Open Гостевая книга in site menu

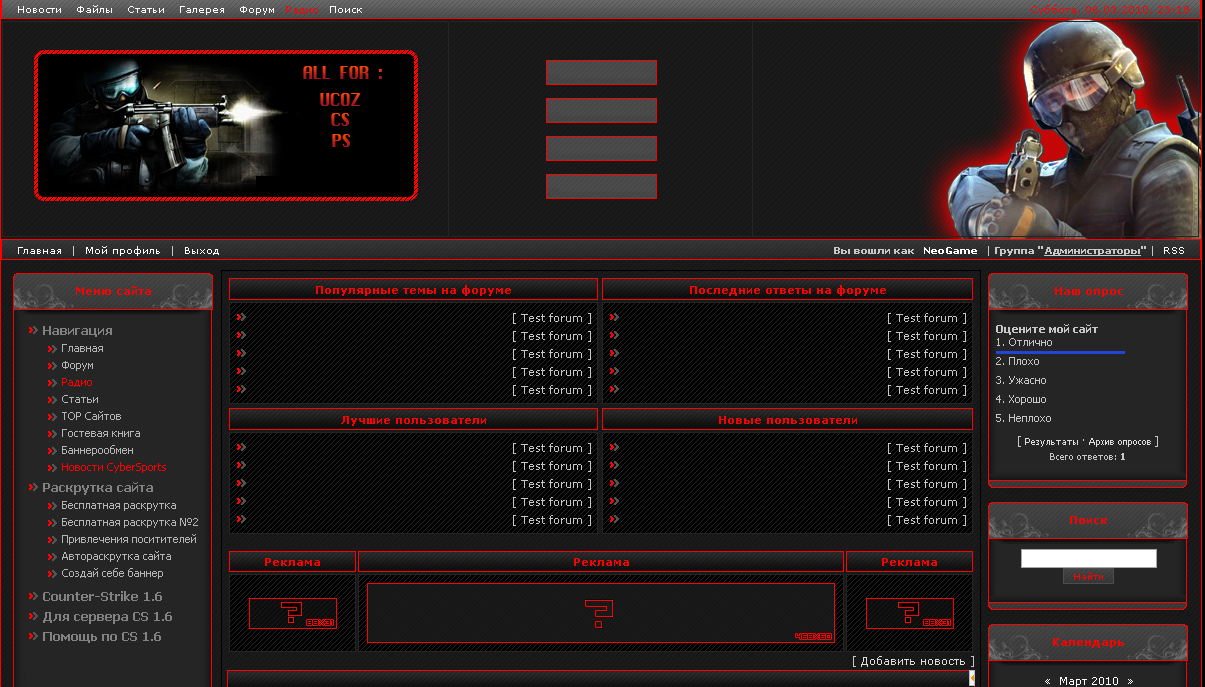(x=100, y=433)
